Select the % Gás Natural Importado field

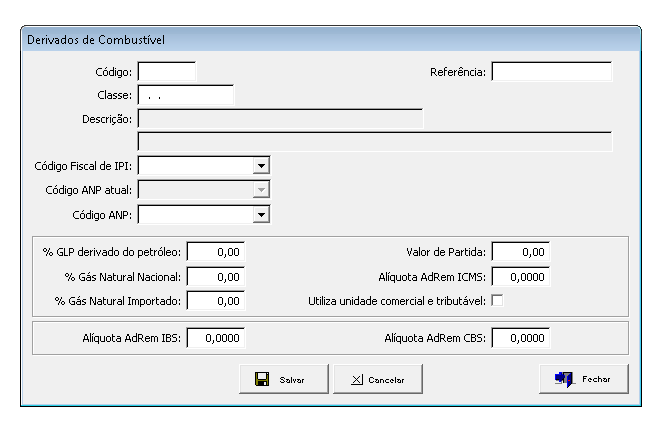click(216, 301)
